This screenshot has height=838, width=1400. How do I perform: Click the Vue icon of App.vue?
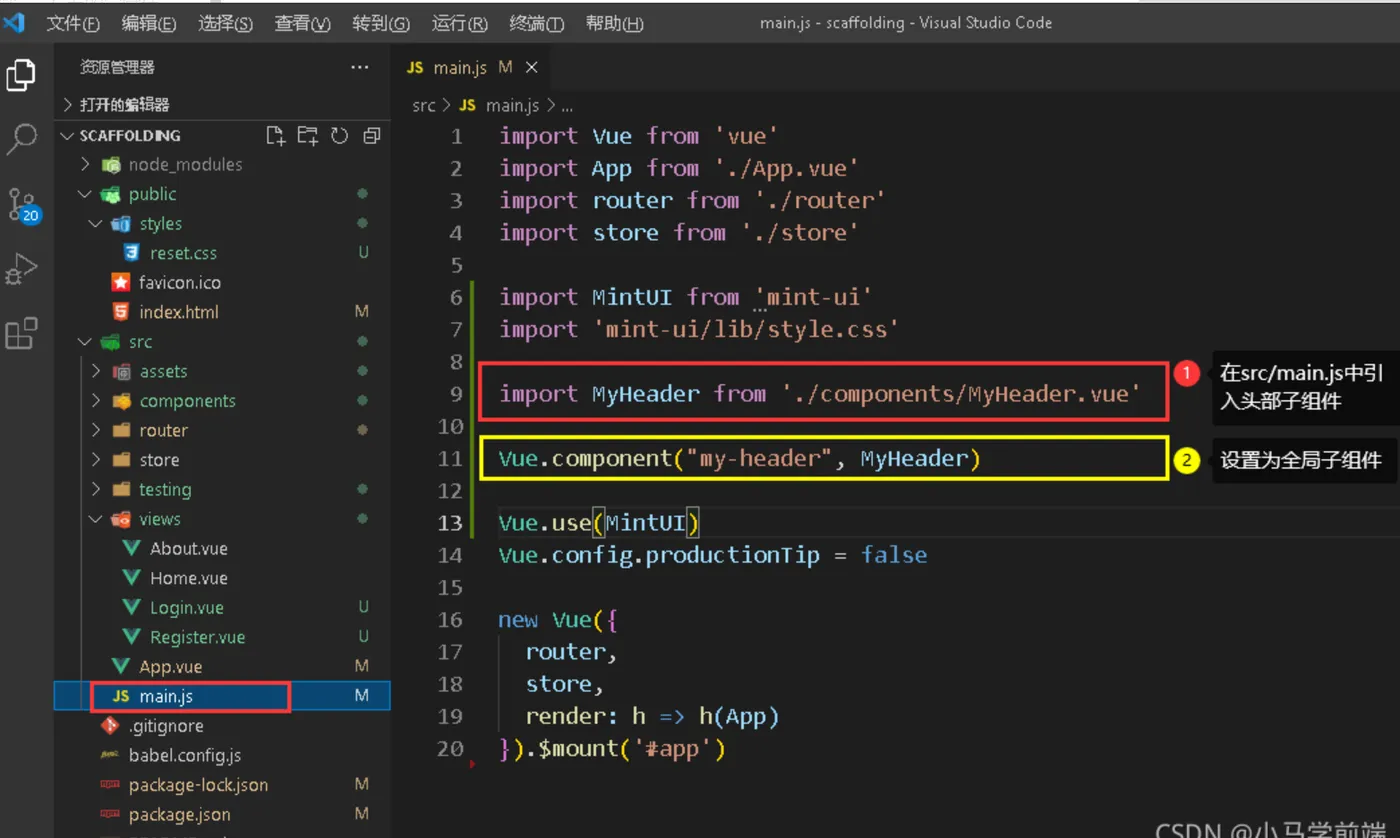point(120,666)
